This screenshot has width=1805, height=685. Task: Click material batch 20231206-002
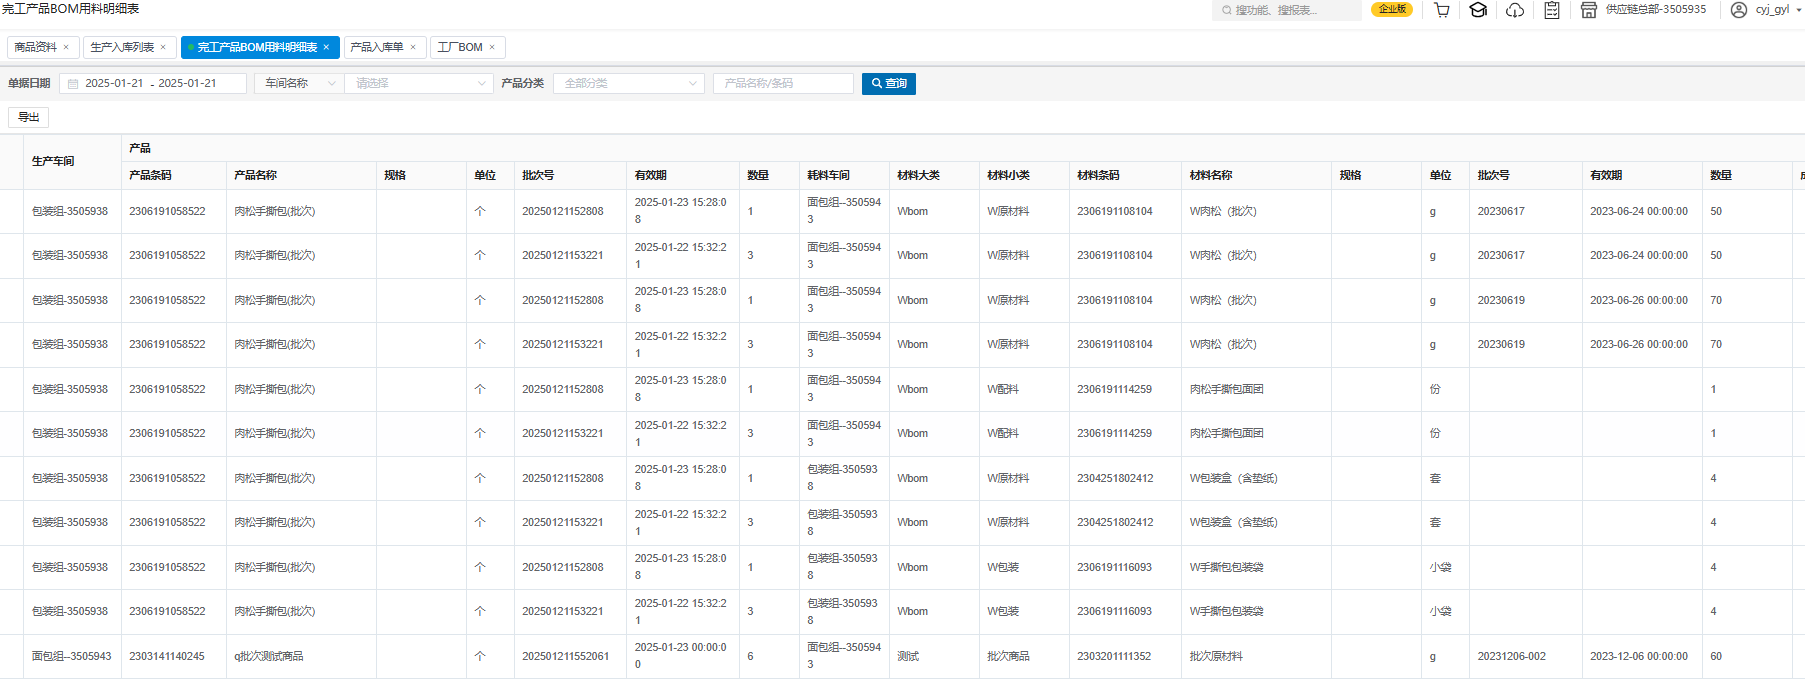tap(1512, 656)
